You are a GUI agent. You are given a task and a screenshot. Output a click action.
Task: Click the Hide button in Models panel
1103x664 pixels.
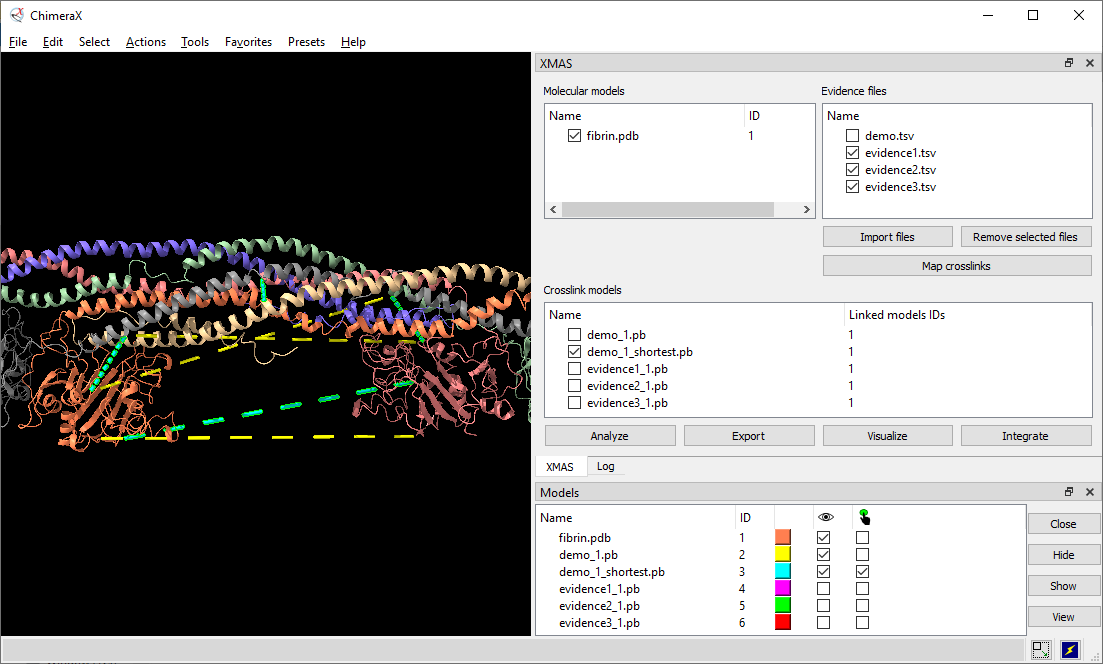(1063, 555)
